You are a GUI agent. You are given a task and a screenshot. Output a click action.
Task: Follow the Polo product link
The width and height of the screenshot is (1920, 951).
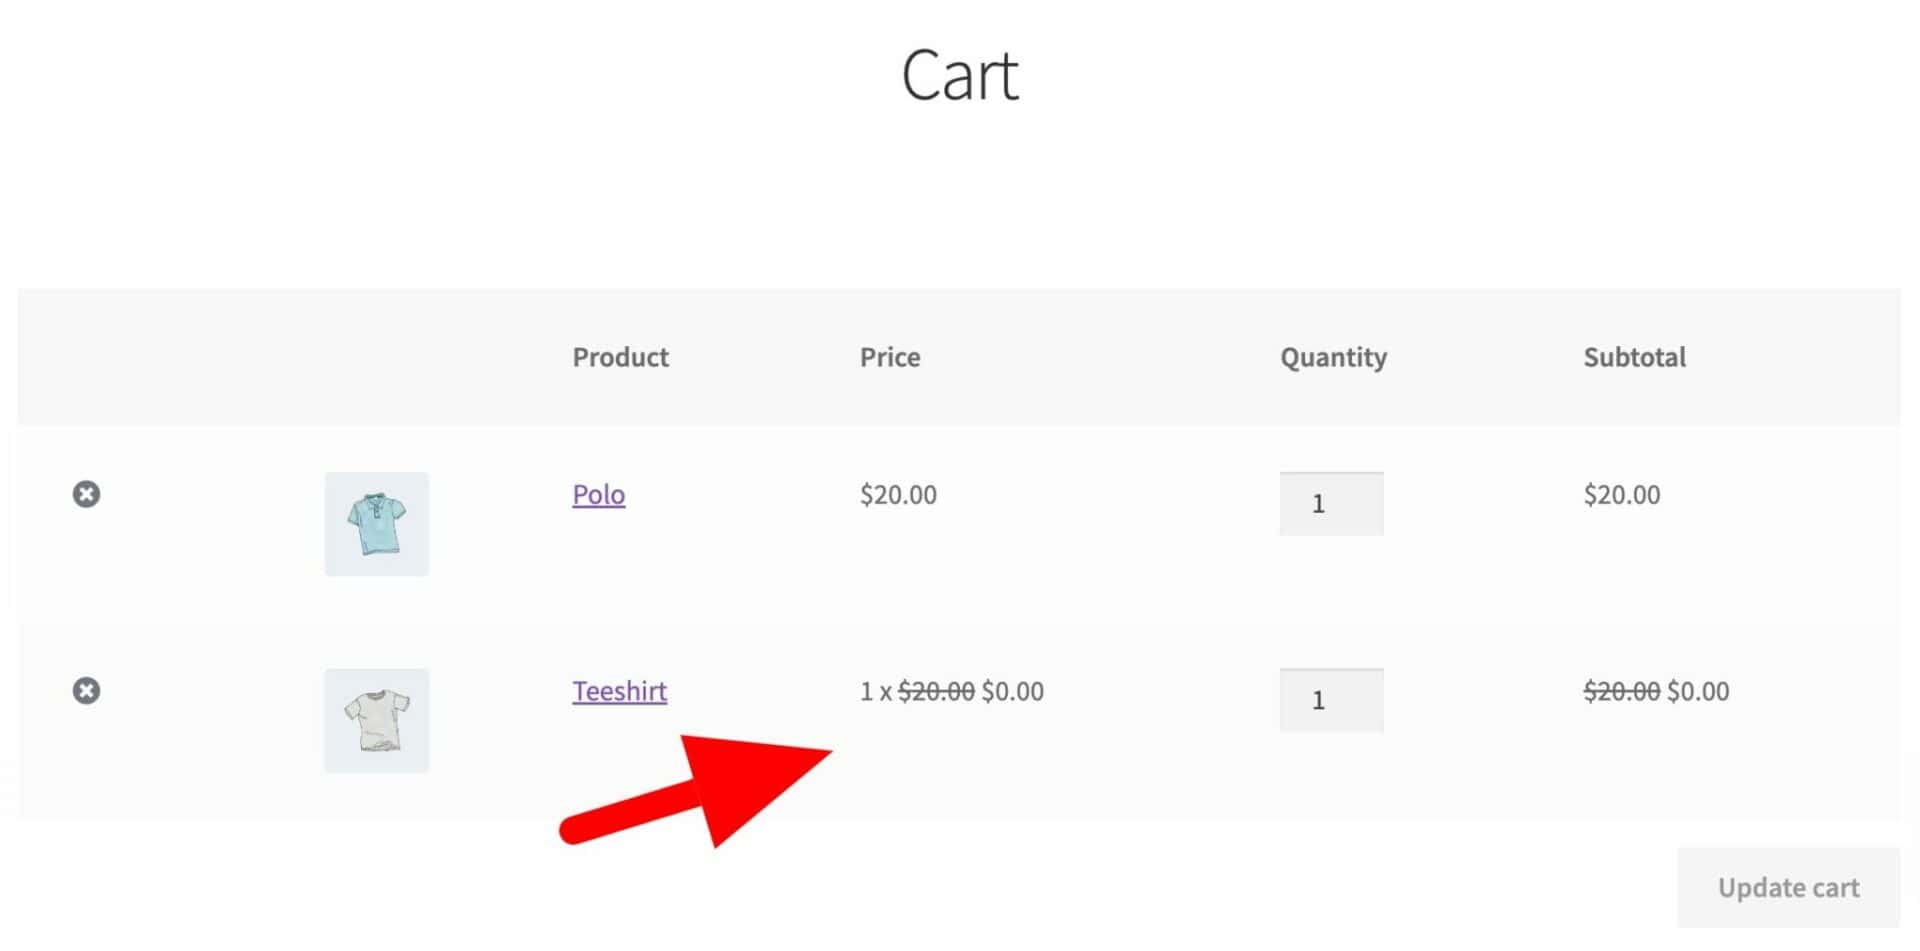tap(599, 494)
